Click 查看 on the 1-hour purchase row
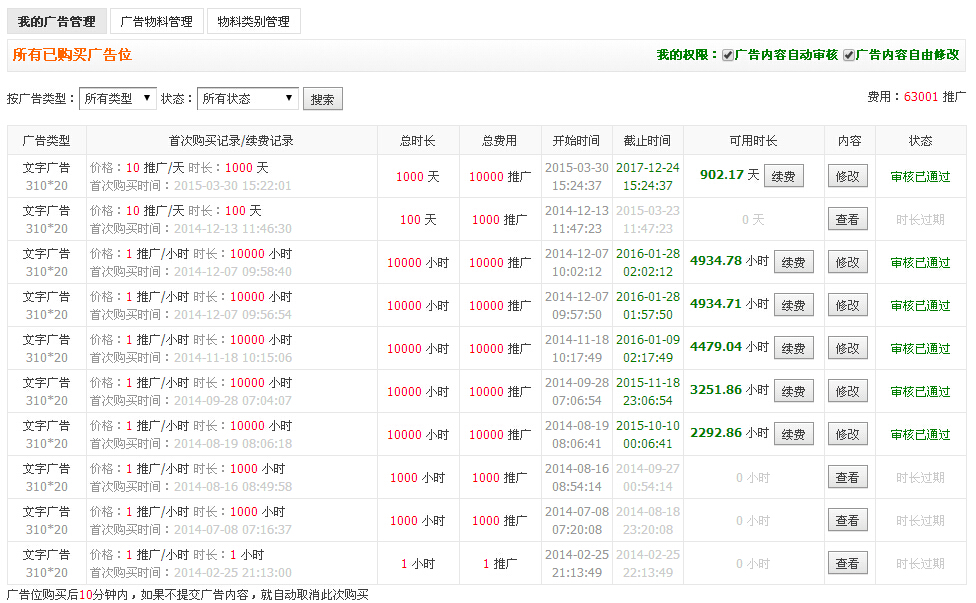976x603 pixels. 848,563
